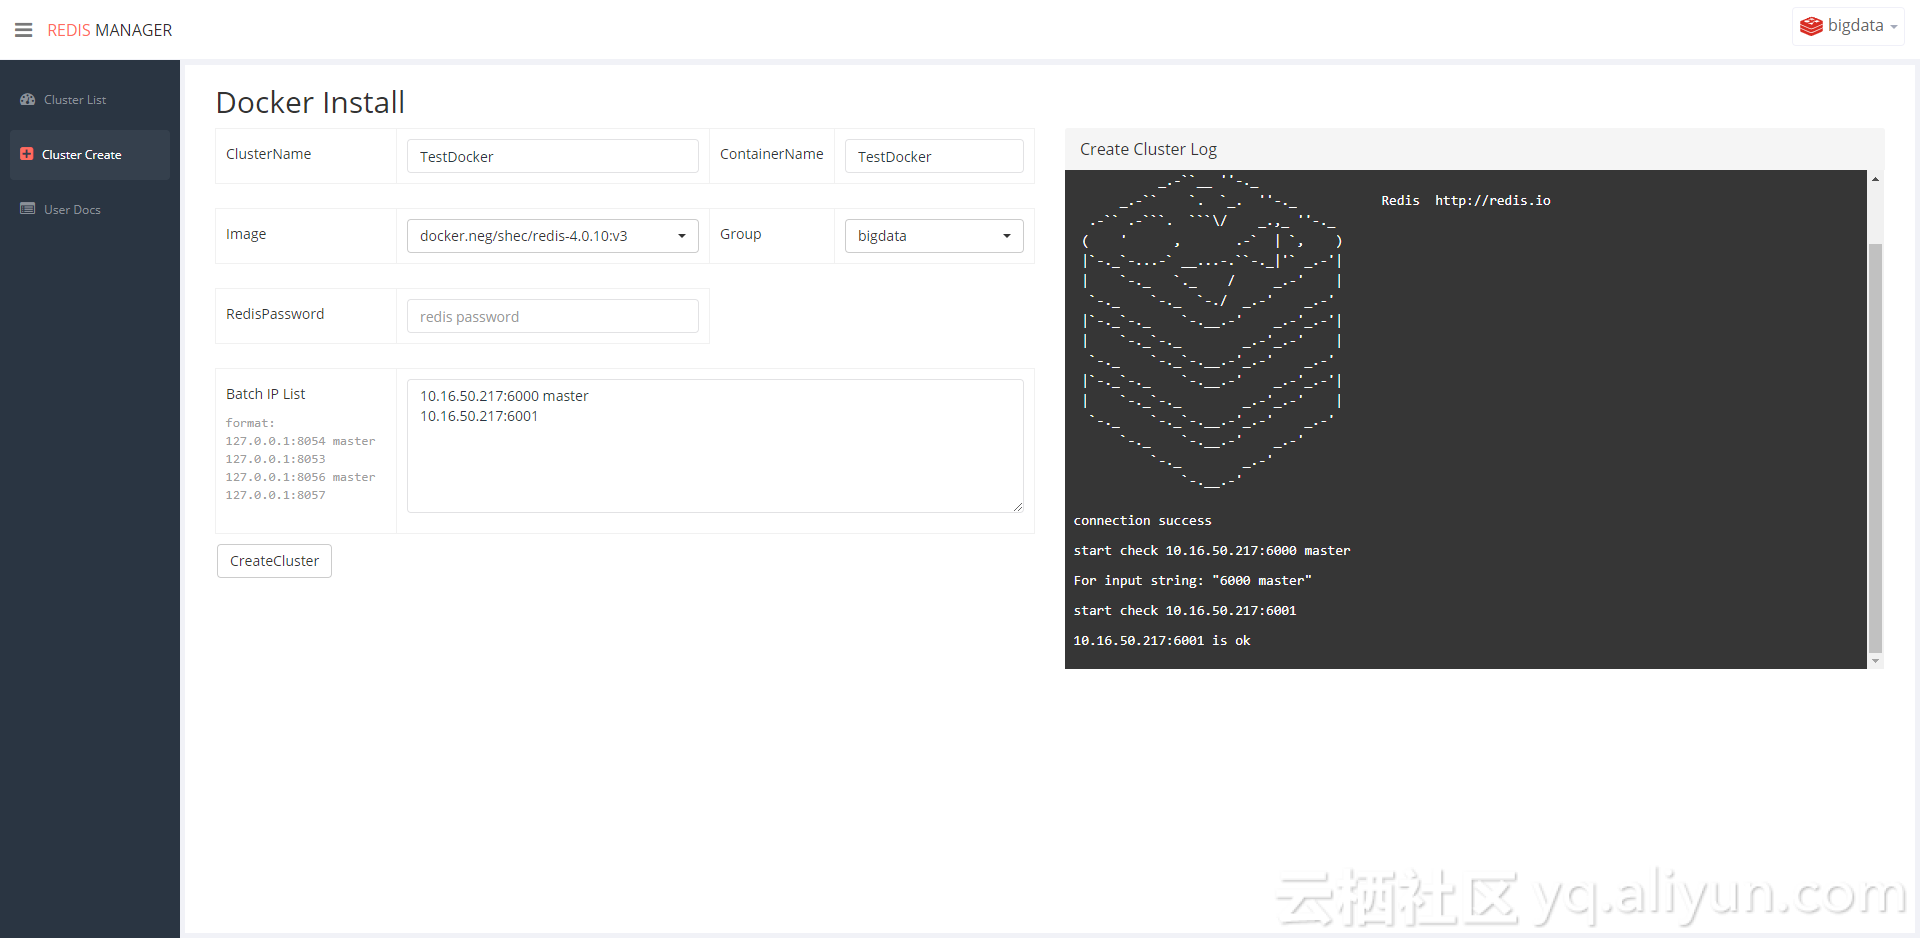Click the 'ContainerName' label

click(x=771, y=154)
